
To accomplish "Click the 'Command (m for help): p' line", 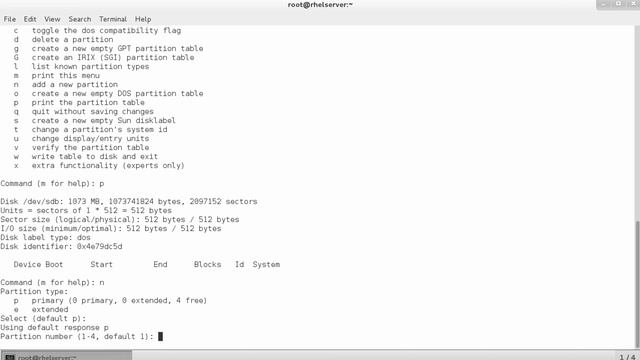I will pos(52,183).
